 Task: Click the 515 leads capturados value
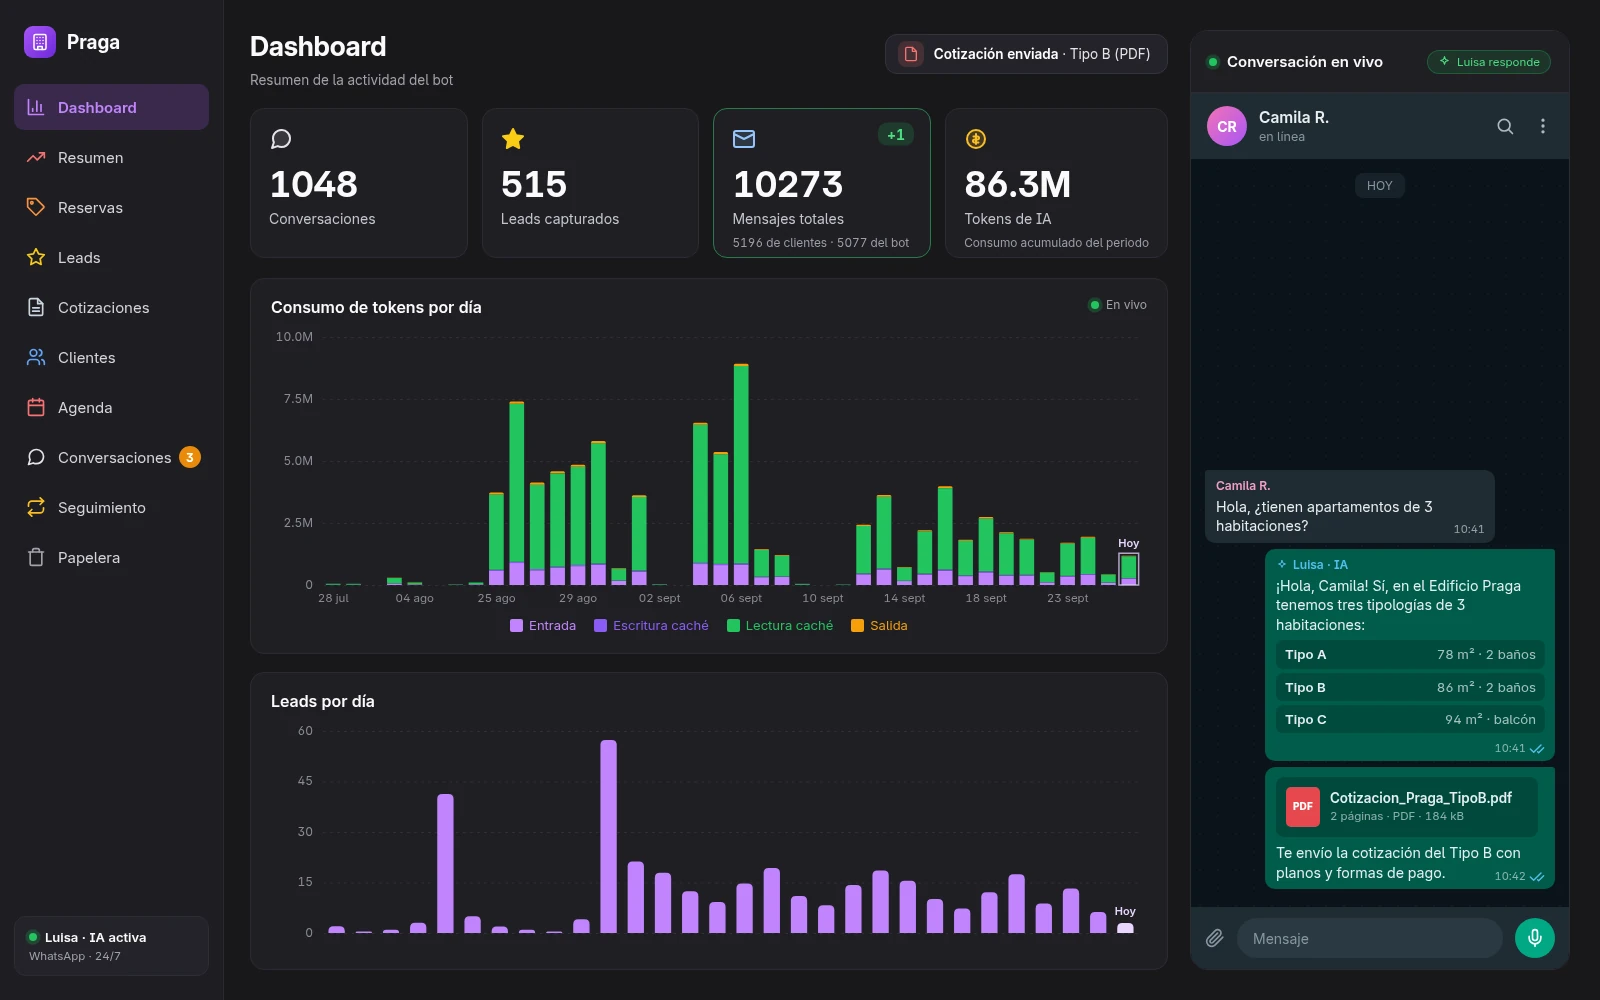534,184
